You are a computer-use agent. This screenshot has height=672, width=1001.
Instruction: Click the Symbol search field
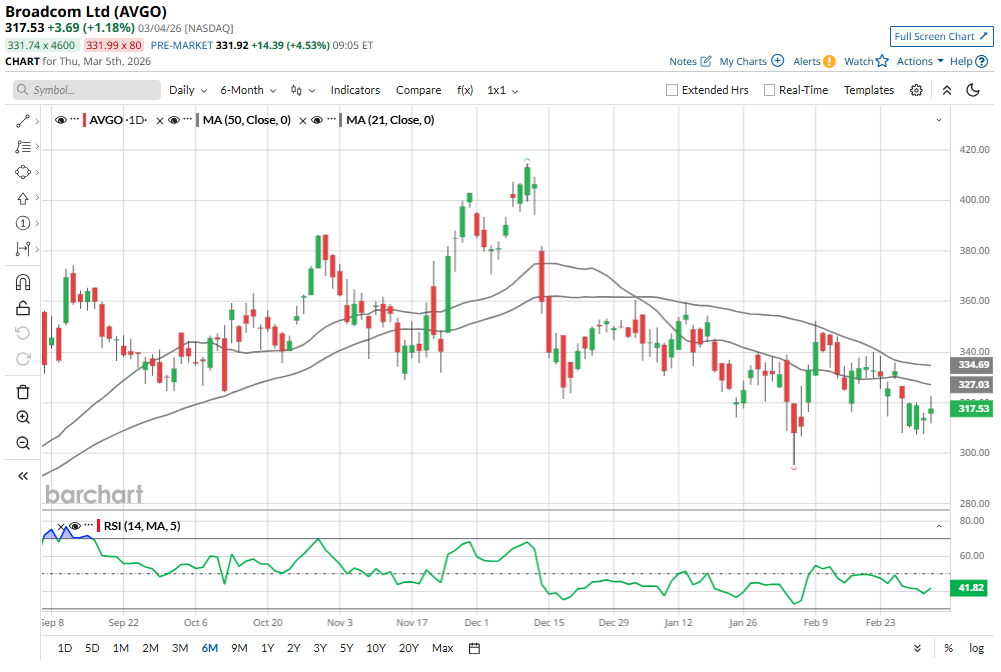[x=88, y=90]
